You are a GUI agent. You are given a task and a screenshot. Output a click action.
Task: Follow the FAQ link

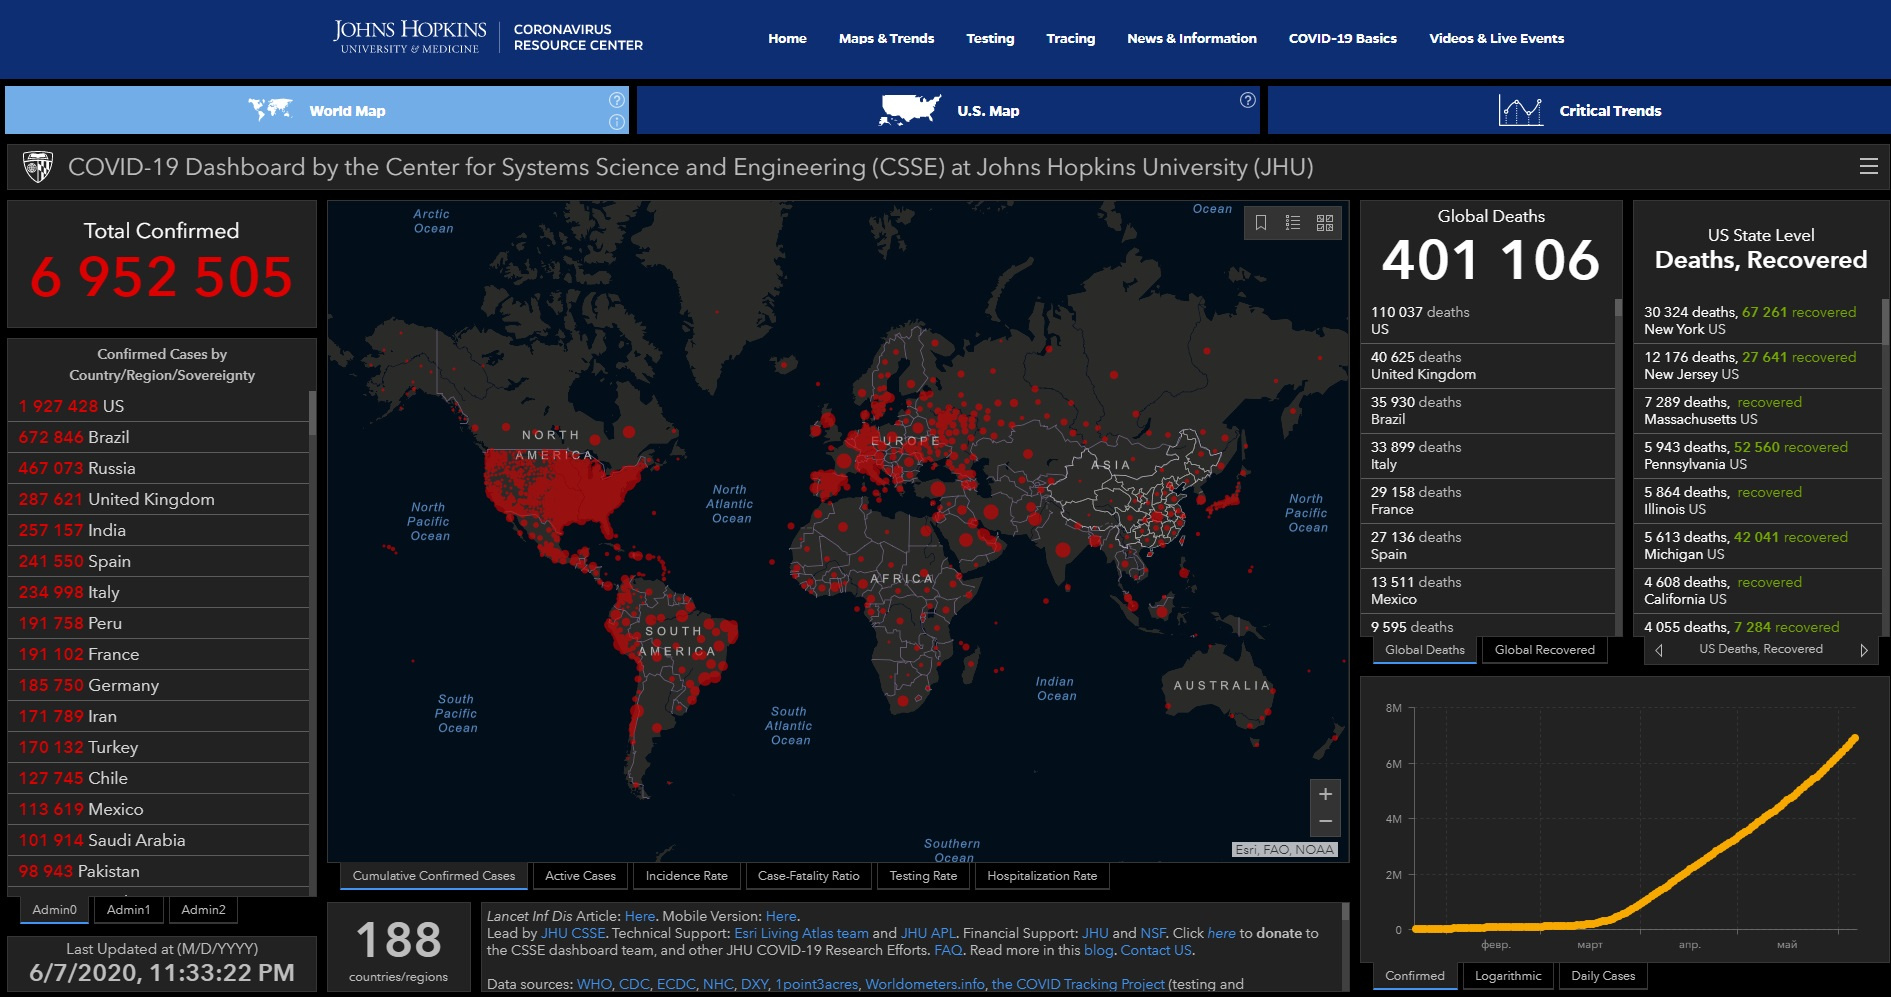click(948, 950)
